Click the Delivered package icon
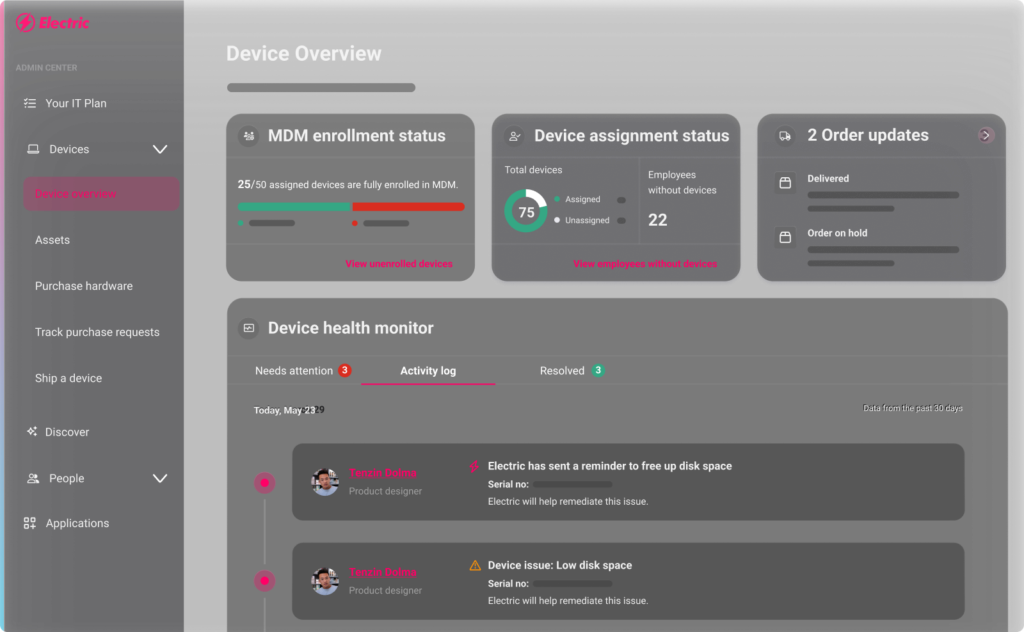1024x632 pixels. [786, 182]
